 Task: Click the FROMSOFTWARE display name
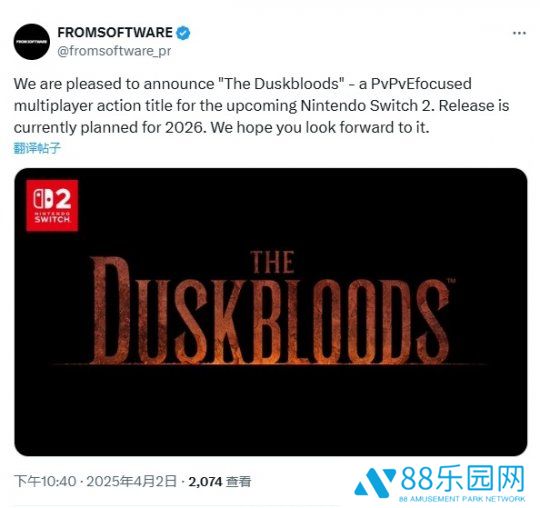point(115,33)
